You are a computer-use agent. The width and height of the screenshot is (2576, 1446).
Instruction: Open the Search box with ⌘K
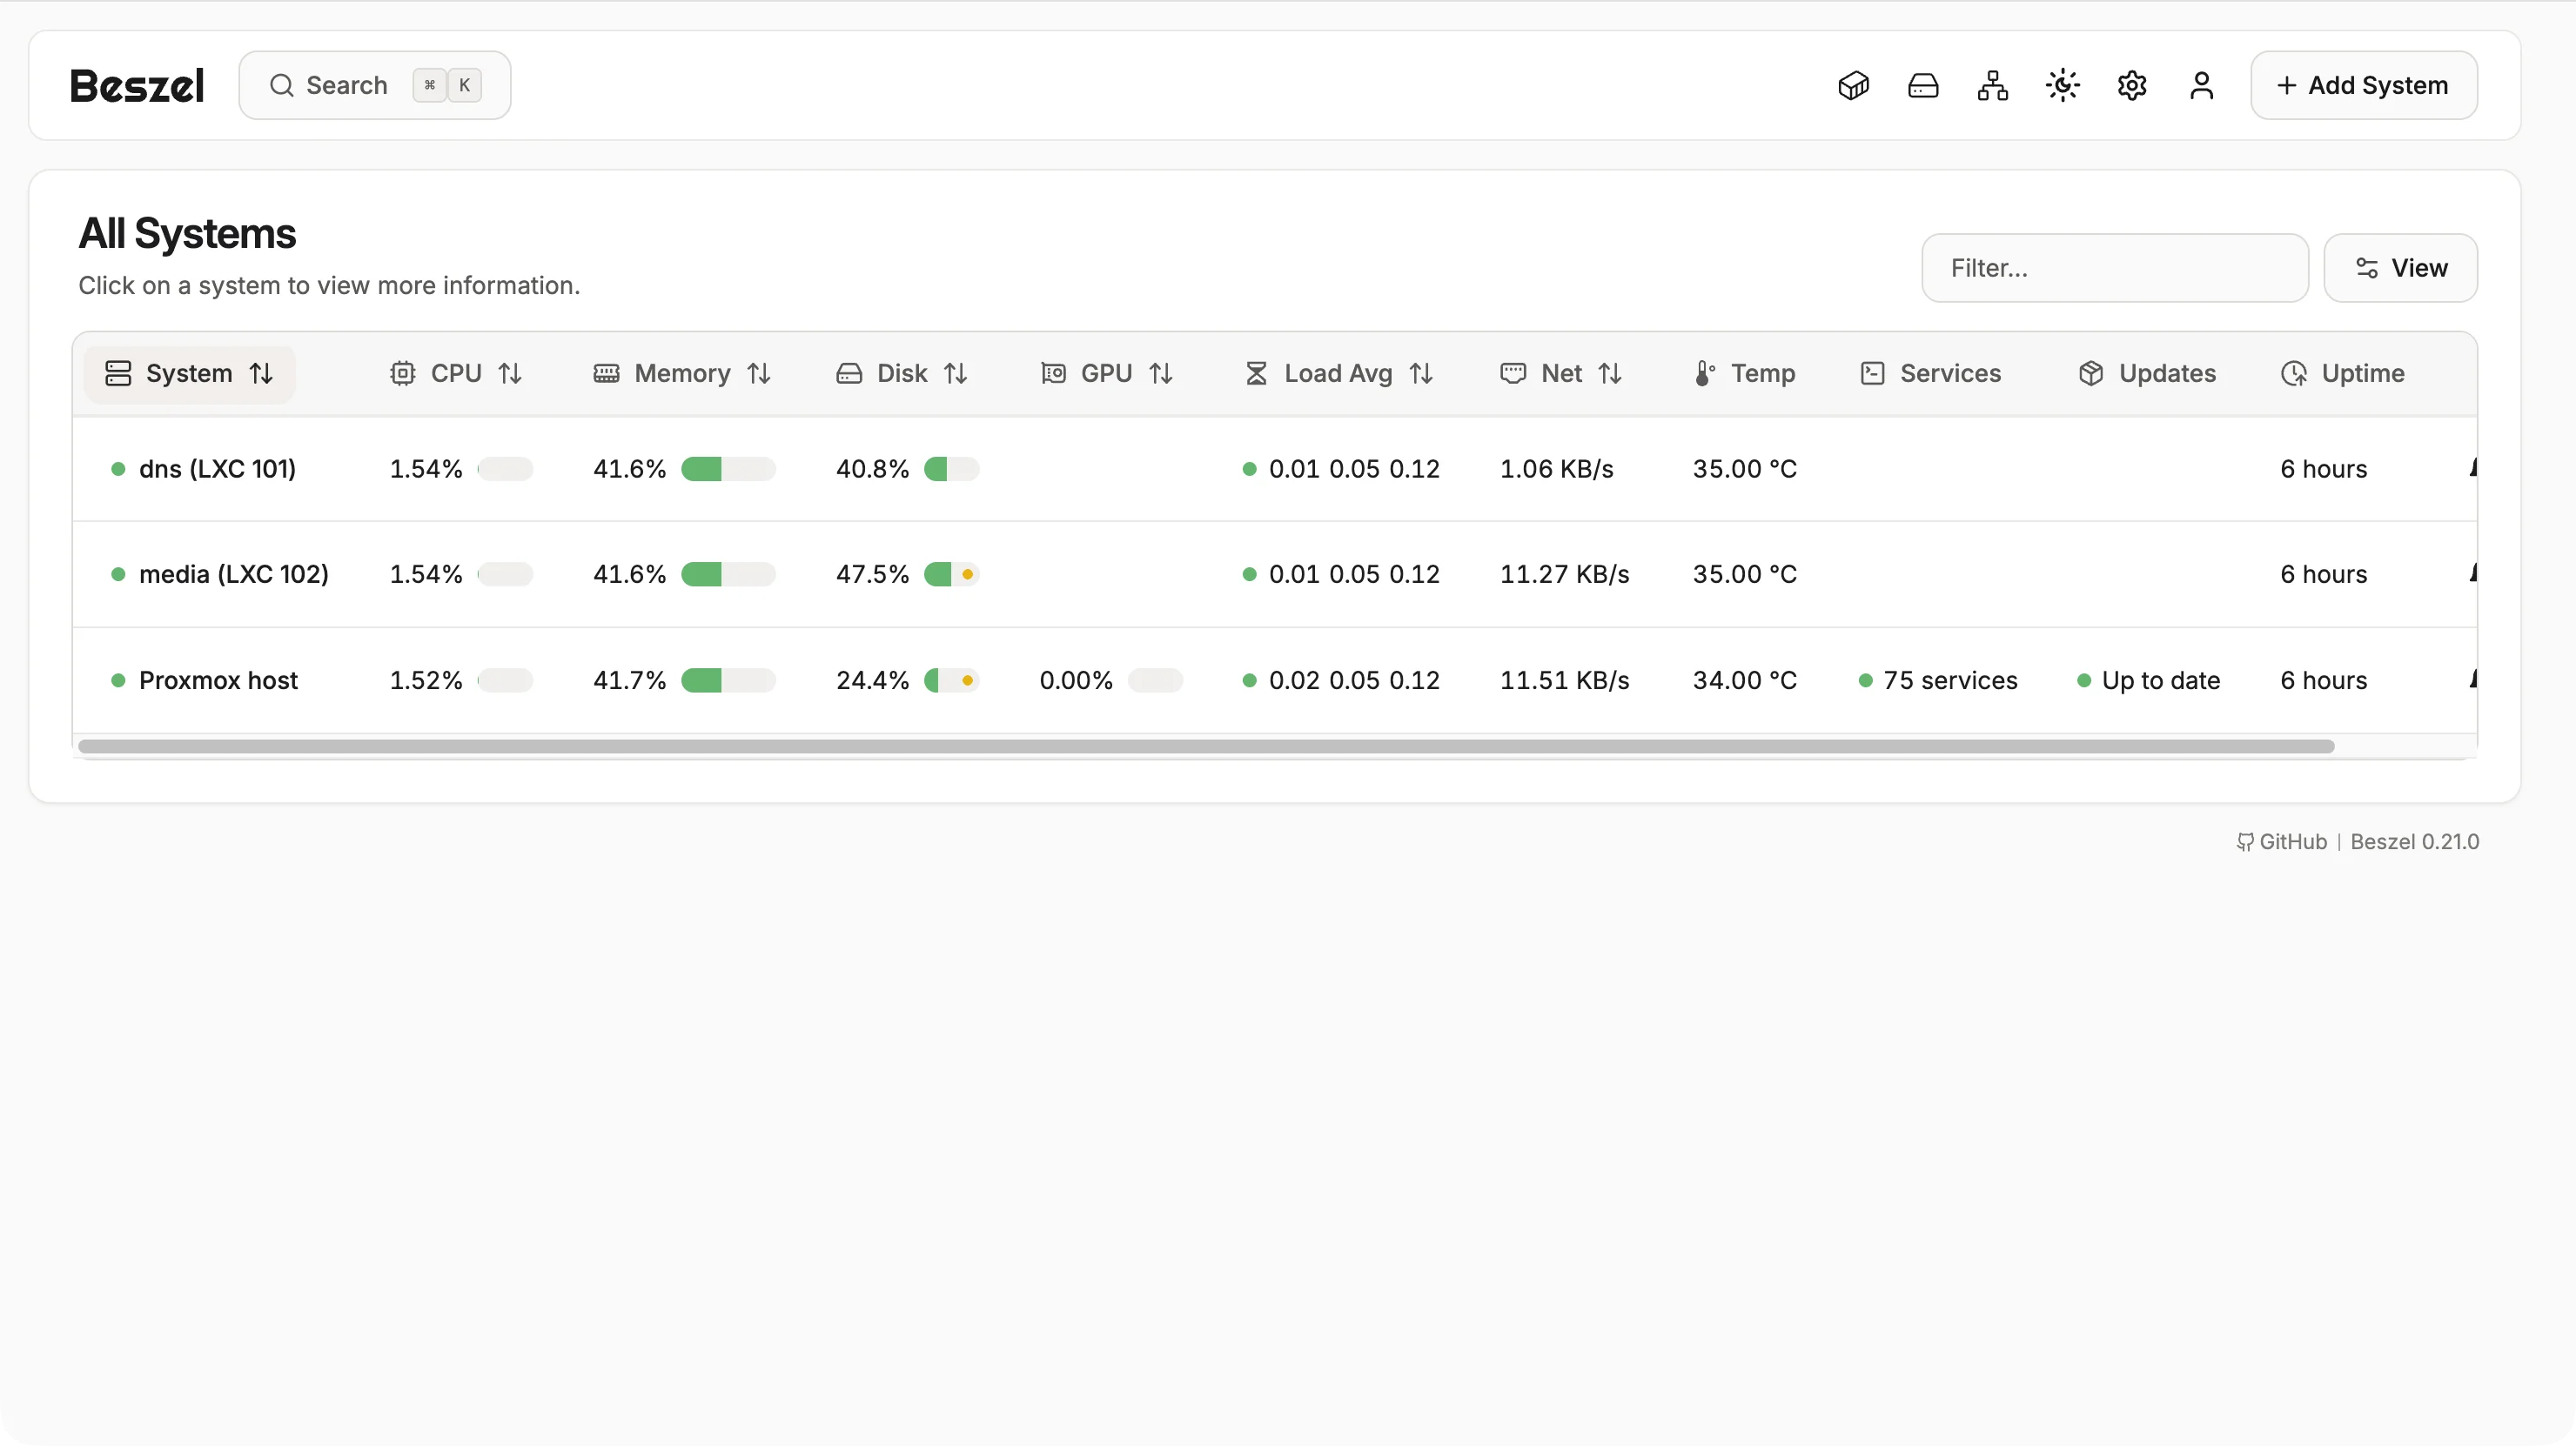pos(375,85)
